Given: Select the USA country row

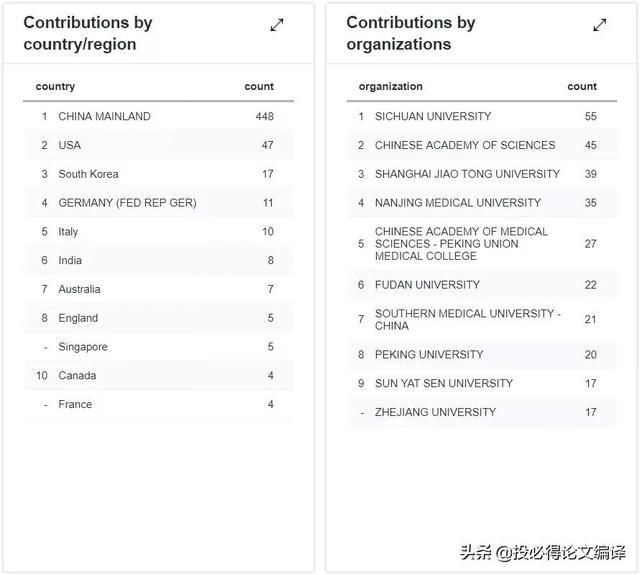Looking at the screenshot, I should [158, 145].
